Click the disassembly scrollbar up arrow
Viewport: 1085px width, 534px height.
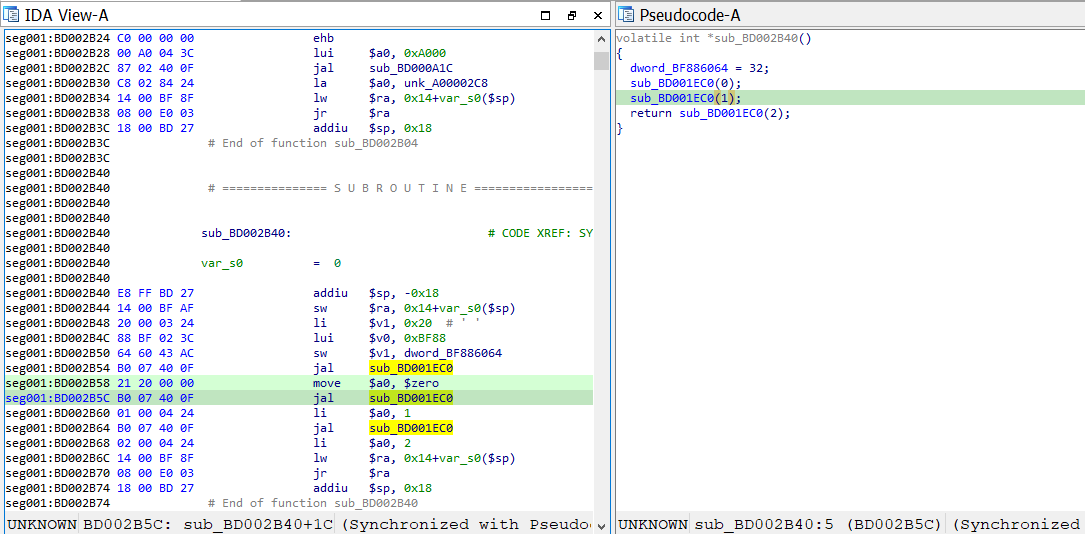601,39
